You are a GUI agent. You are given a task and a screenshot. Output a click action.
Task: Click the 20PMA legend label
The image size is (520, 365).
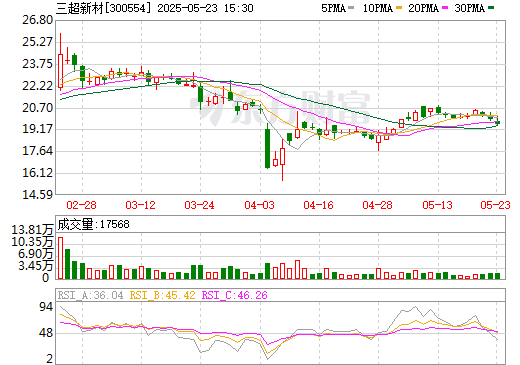(423, 8)
